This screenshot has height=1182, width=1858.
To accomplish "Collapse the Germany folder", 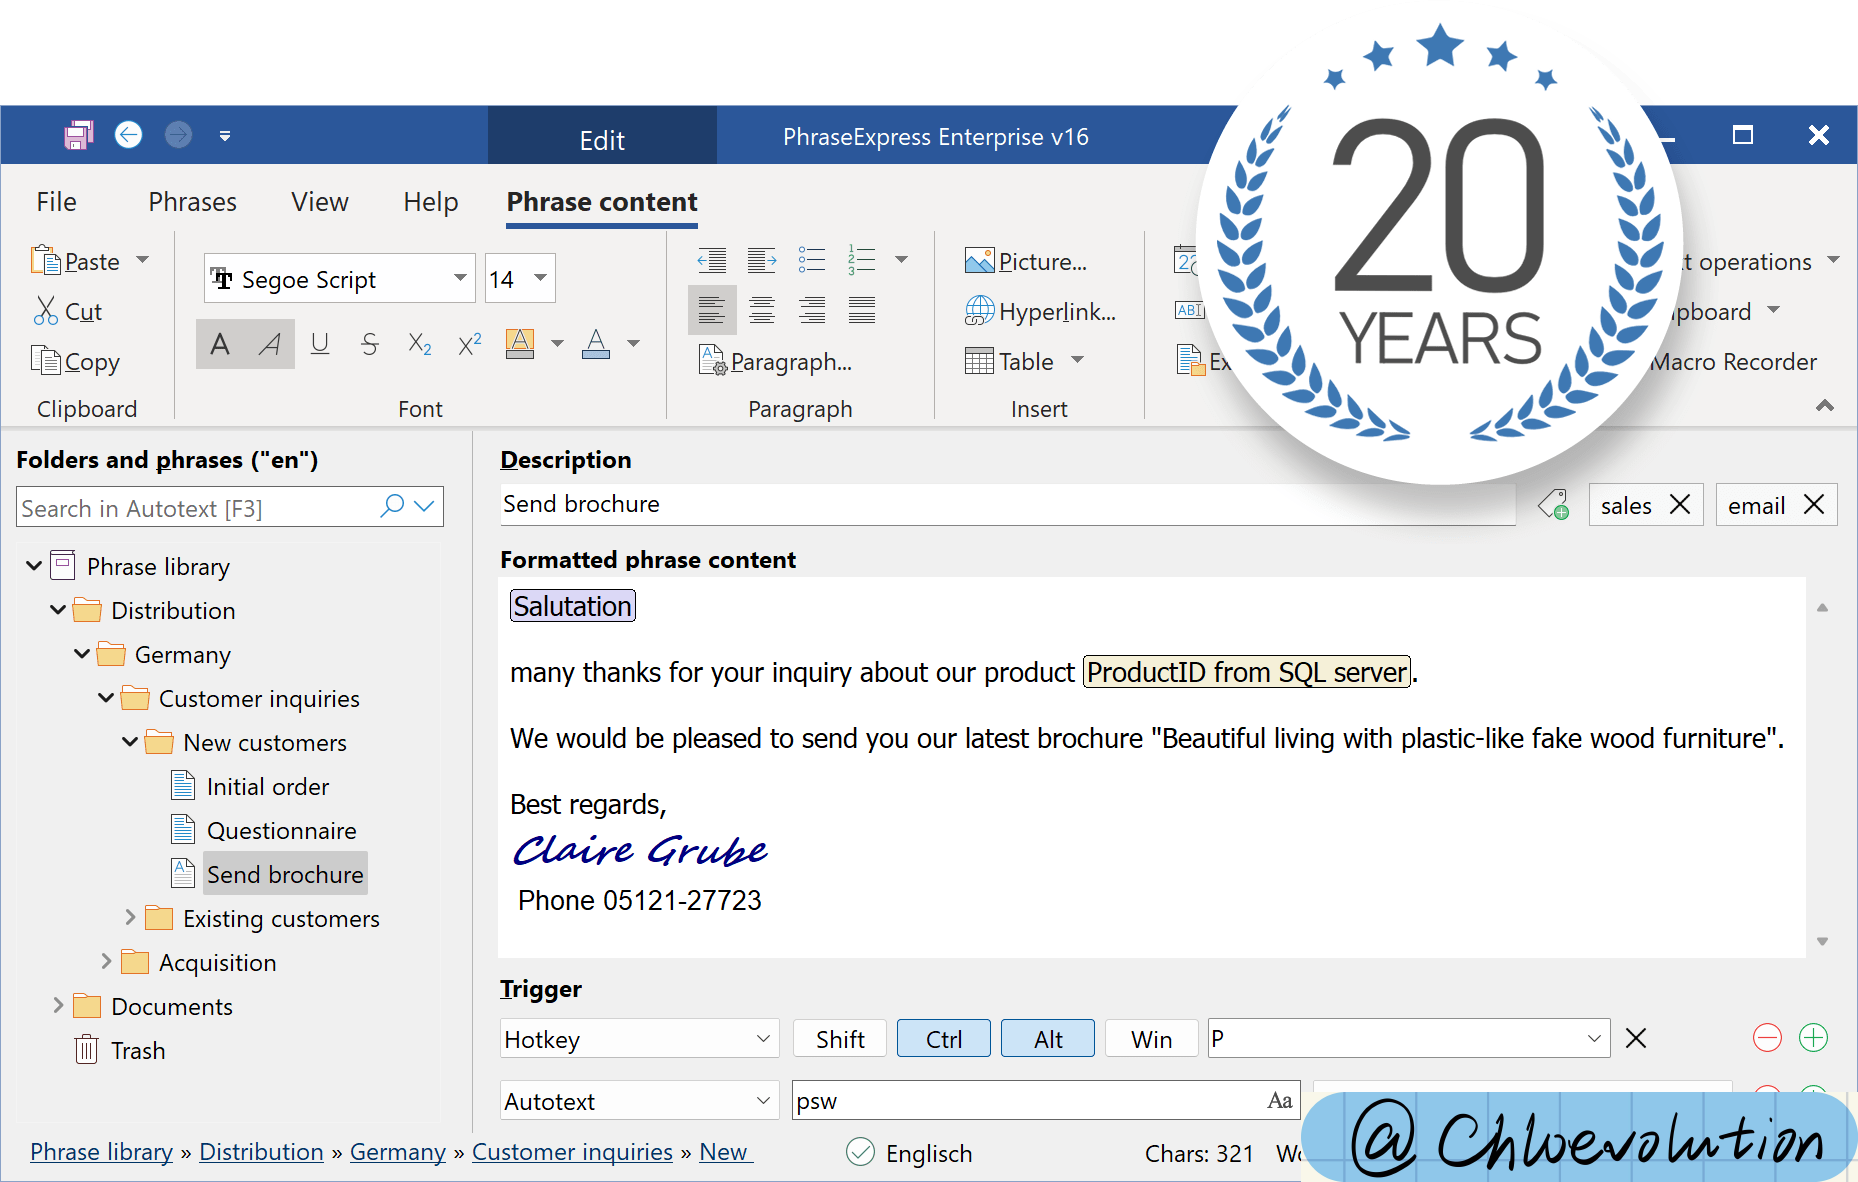I will click(82, 654).
